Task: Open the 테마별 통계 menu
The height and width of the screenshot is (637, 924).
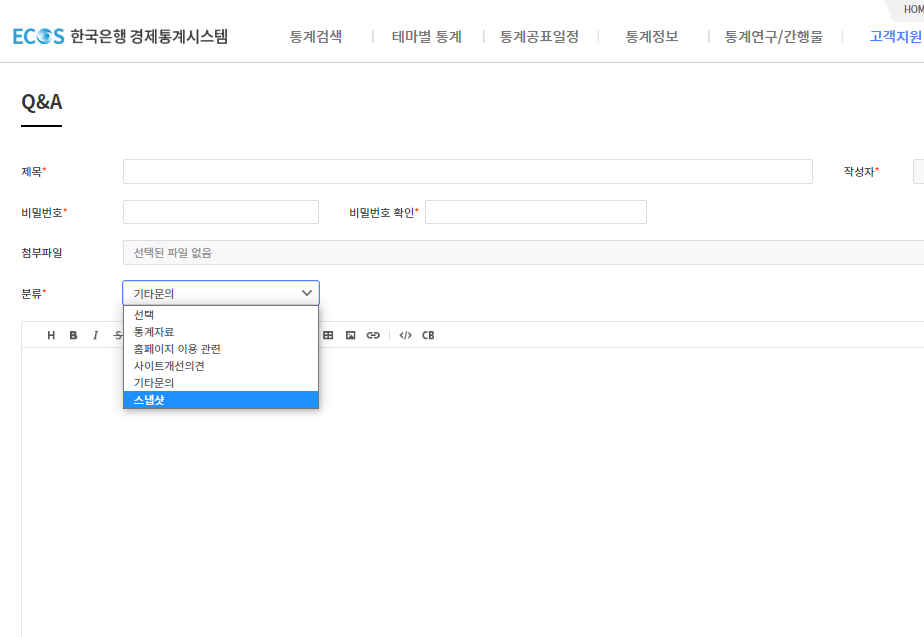Action: (427, 37)
